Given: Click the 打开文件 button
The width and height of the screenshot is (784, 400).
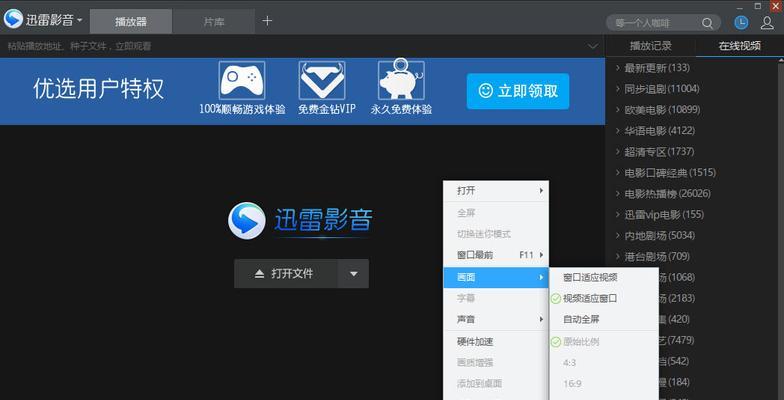Looking at the screenshot, I should (286, 274).
